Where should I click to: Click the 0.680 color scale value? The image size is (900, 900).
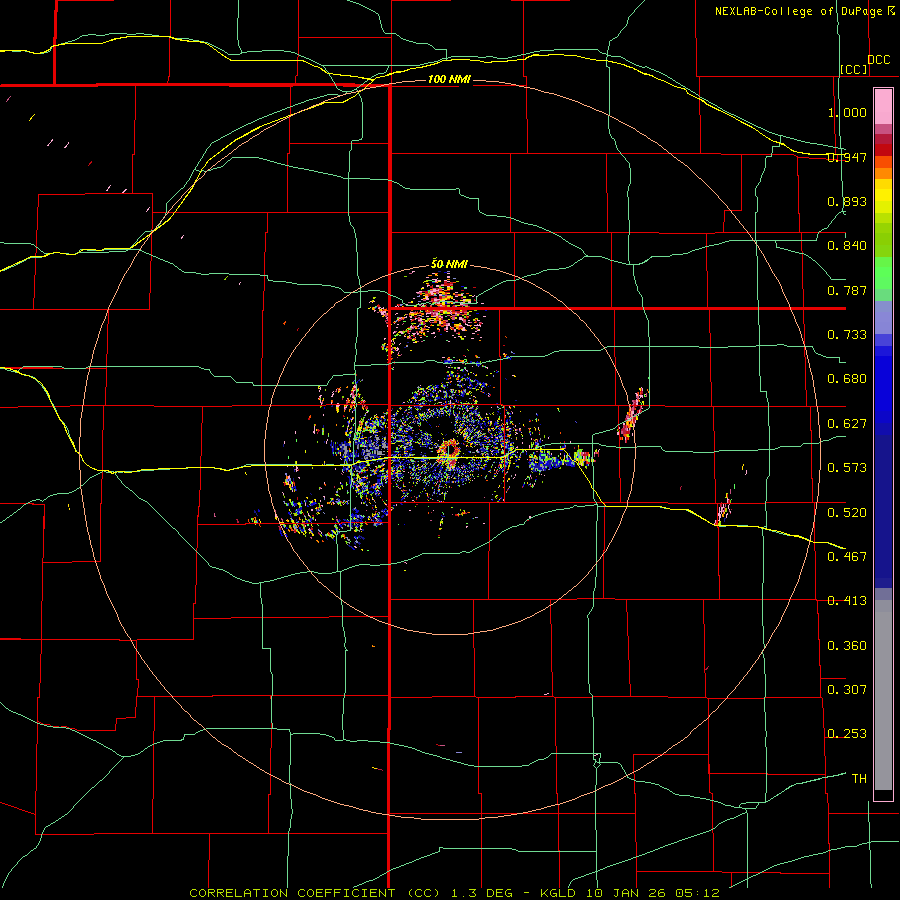click(x=847, y=379)
